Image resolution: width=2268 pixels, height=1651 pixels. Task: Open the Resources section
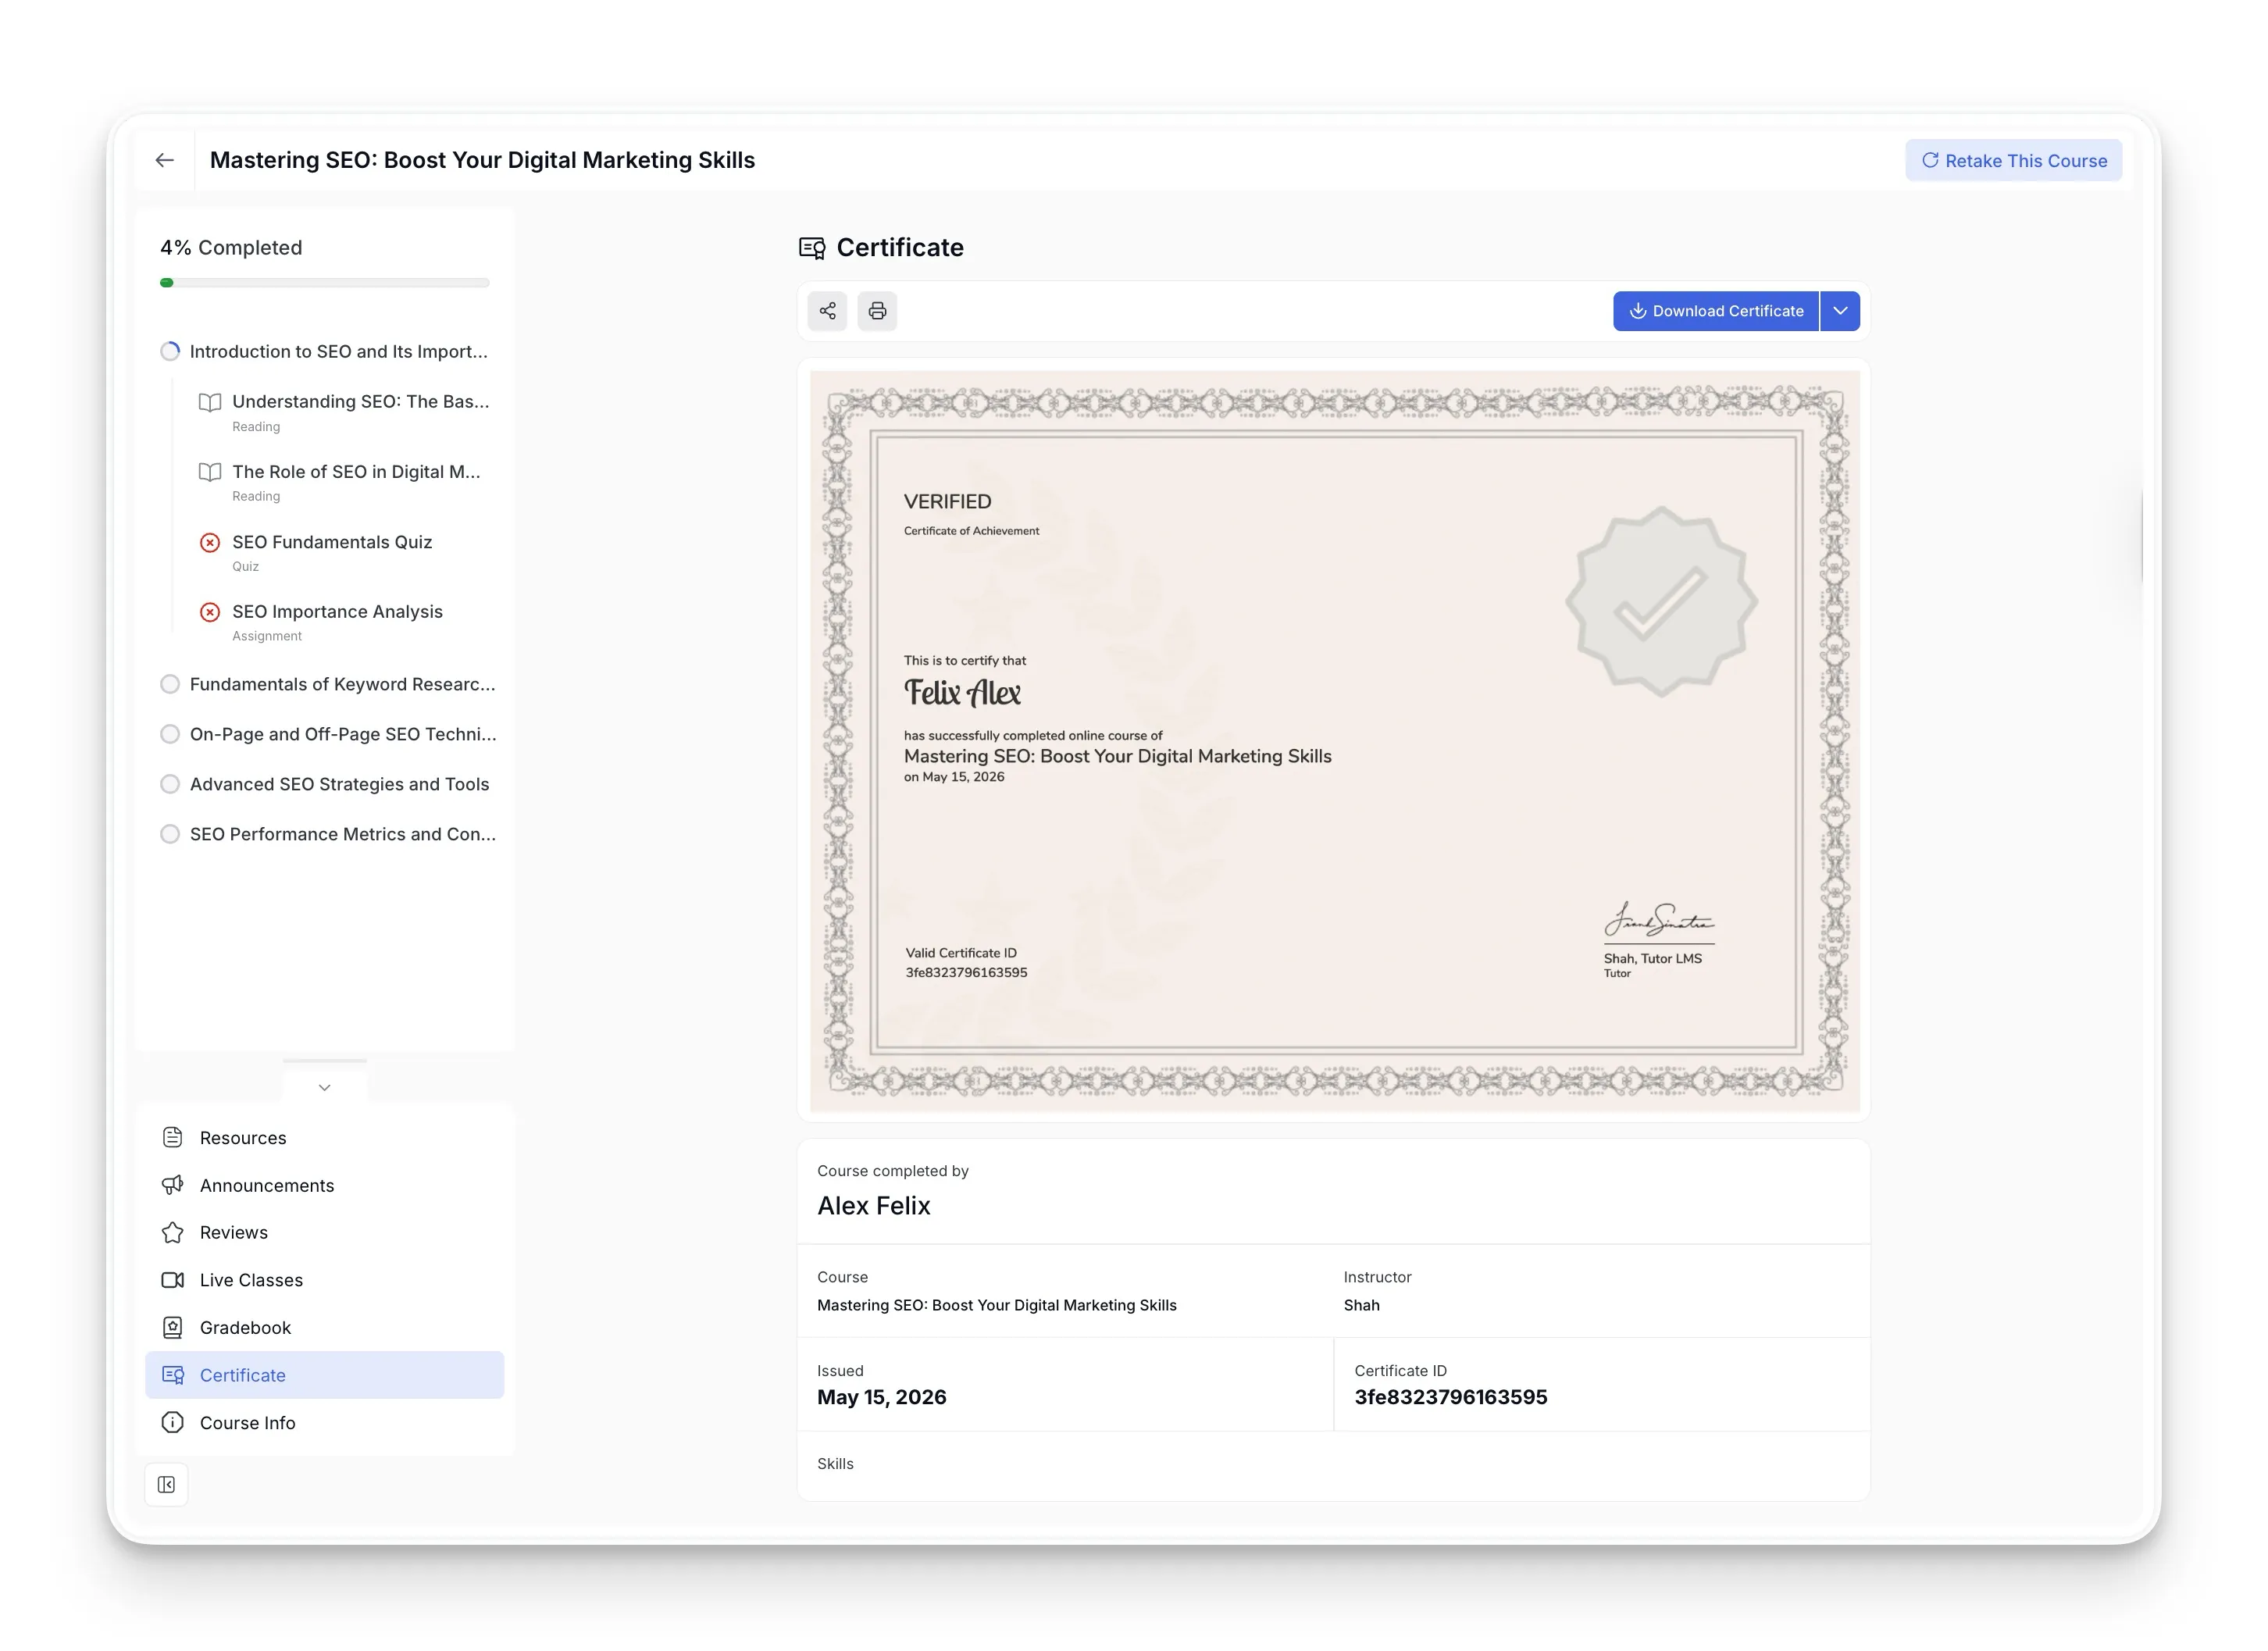pyautogui.click(x=324, y=1138)
